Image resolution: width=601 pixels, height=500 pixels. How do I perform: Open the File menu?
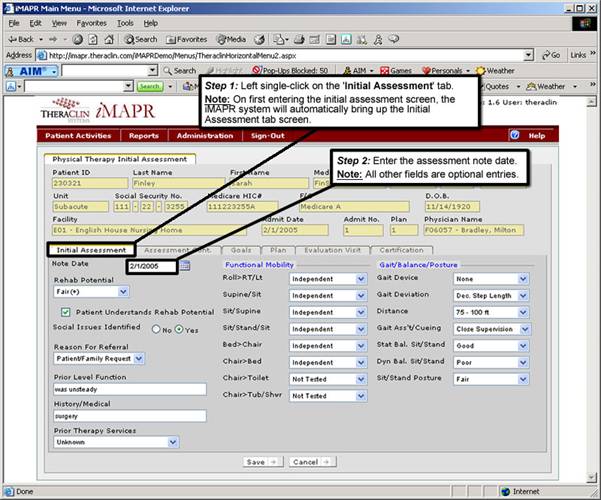point(14,23)
